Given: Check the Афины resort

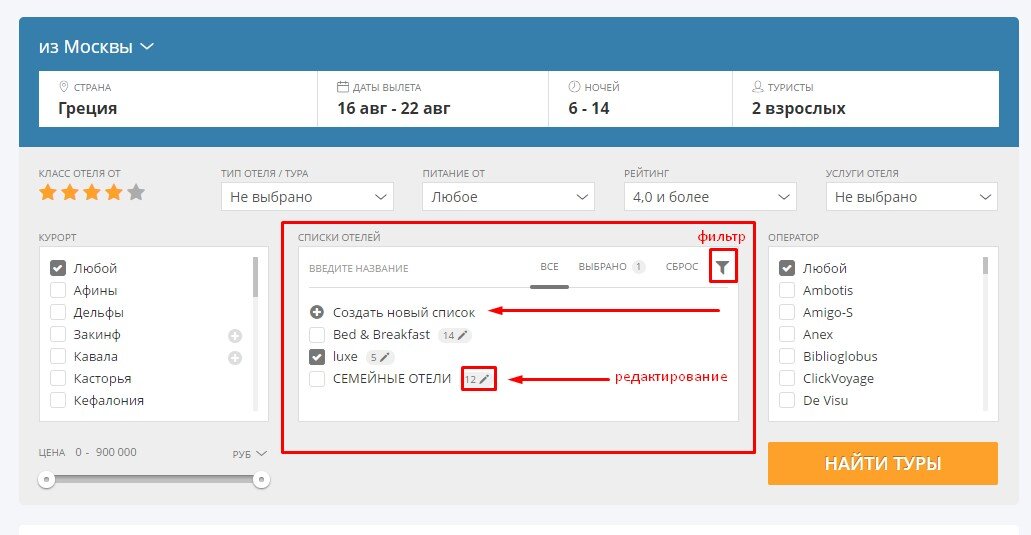Looking at the screenshot, I should point(58,290).
